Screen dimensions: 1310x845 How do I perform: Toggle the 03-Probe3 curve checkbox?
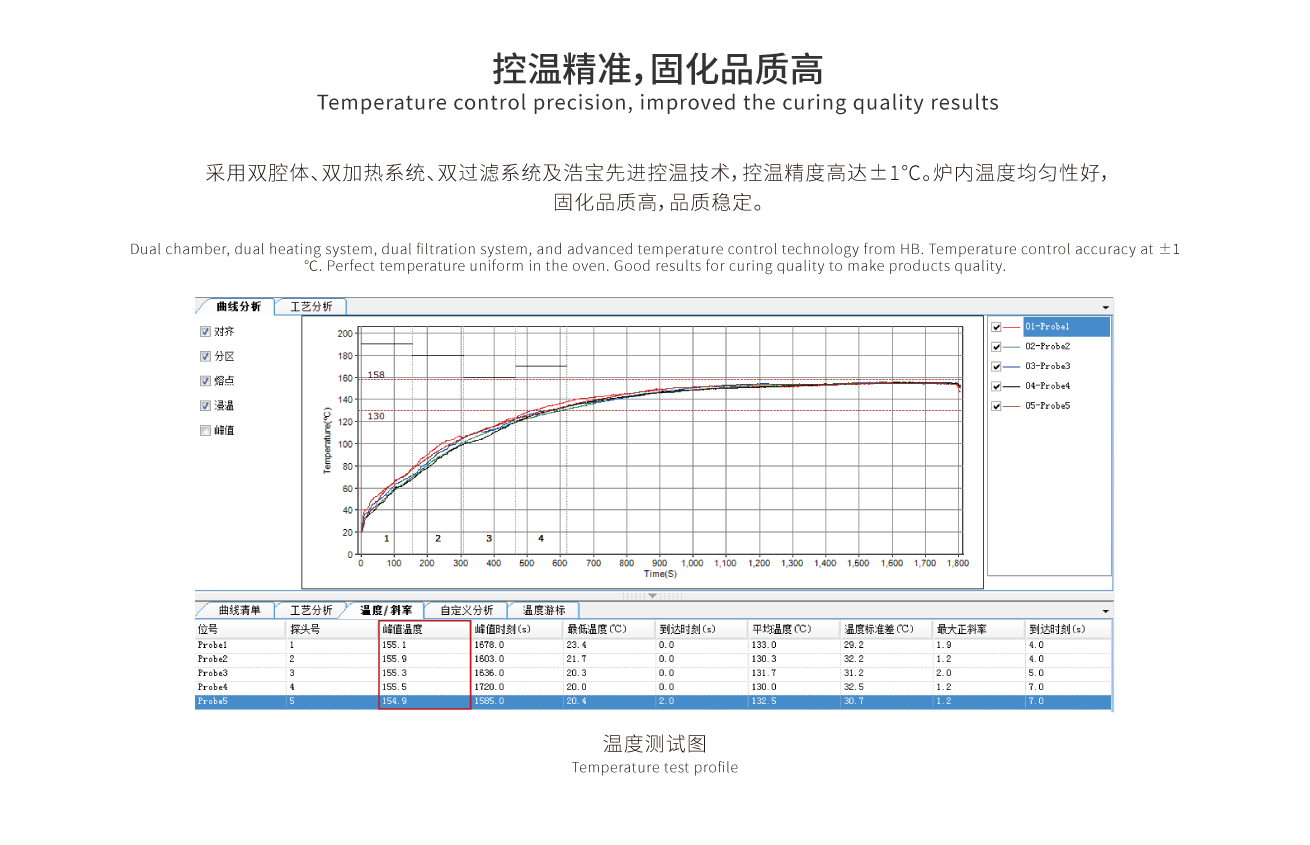click(x=996, y=366)
